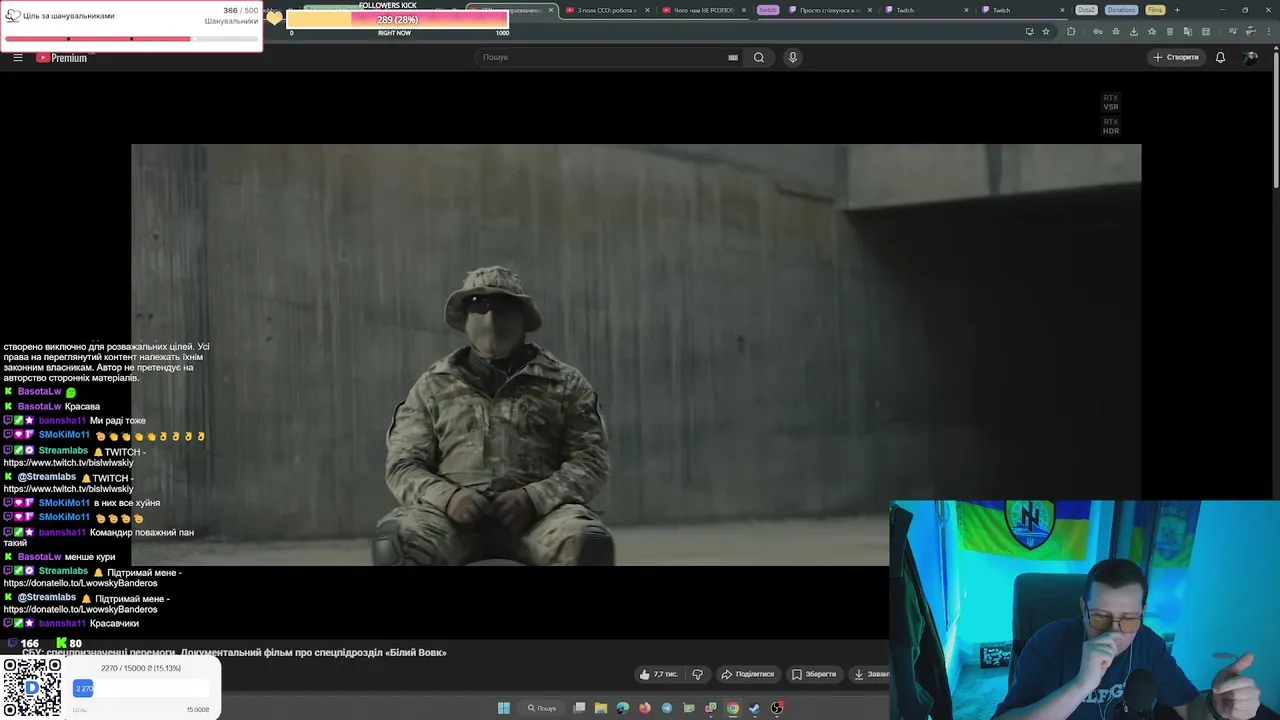Open Chrome profile avatar in toolbar

pos(1251,31)
